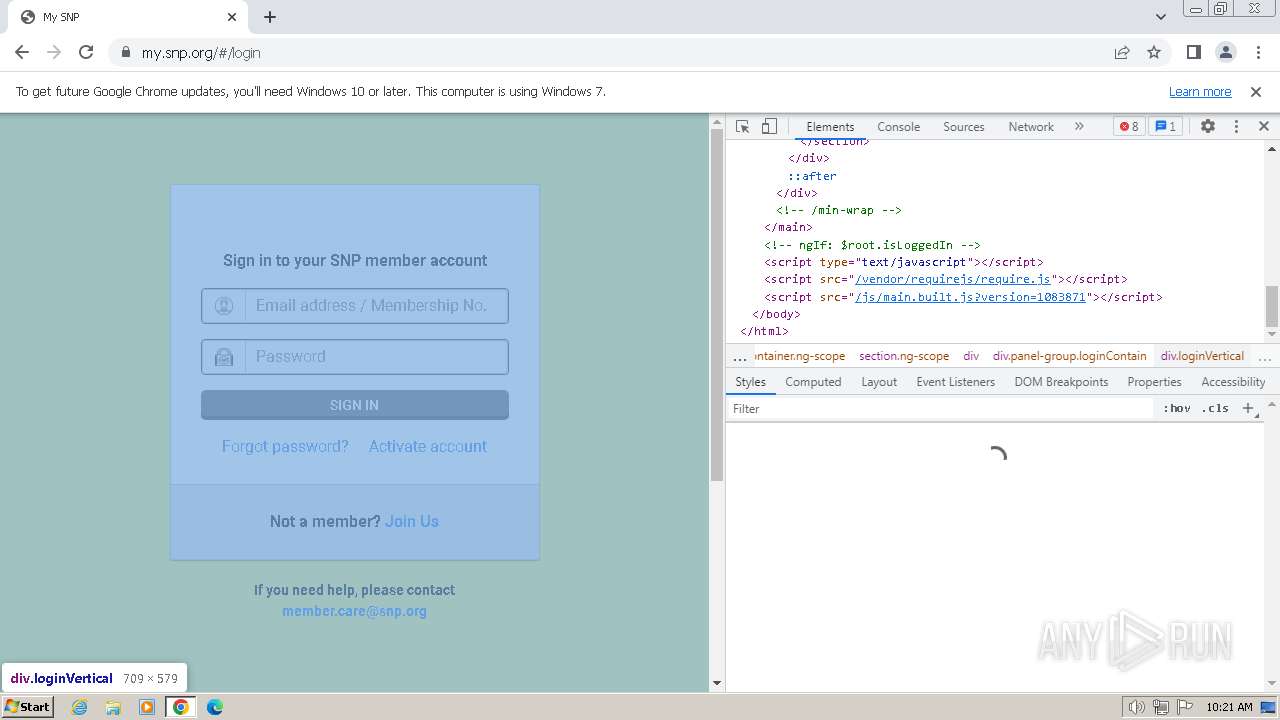This screenshot has height=720, width=1280.
Task: Toggle the browser side panel
Action: 1193,53
